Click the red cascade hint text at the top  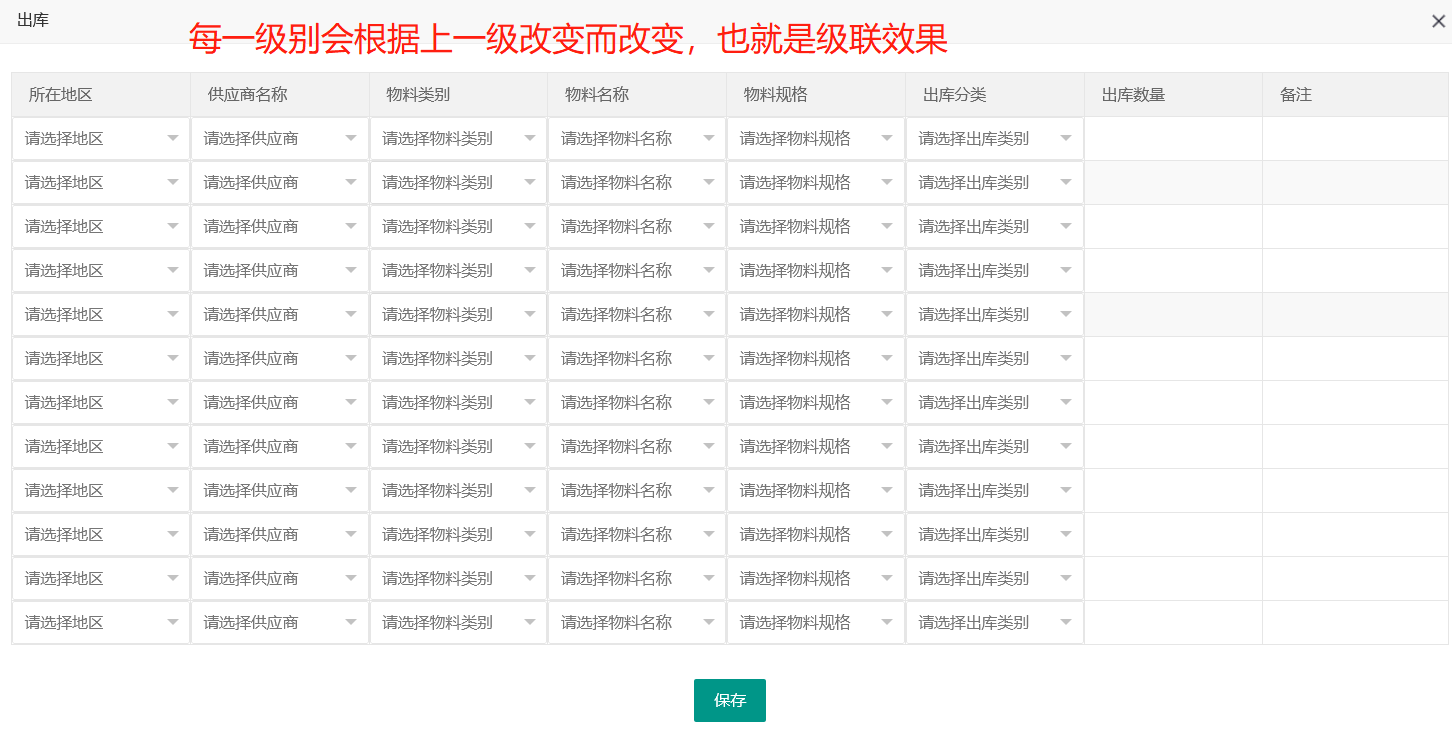click(566, 41)
